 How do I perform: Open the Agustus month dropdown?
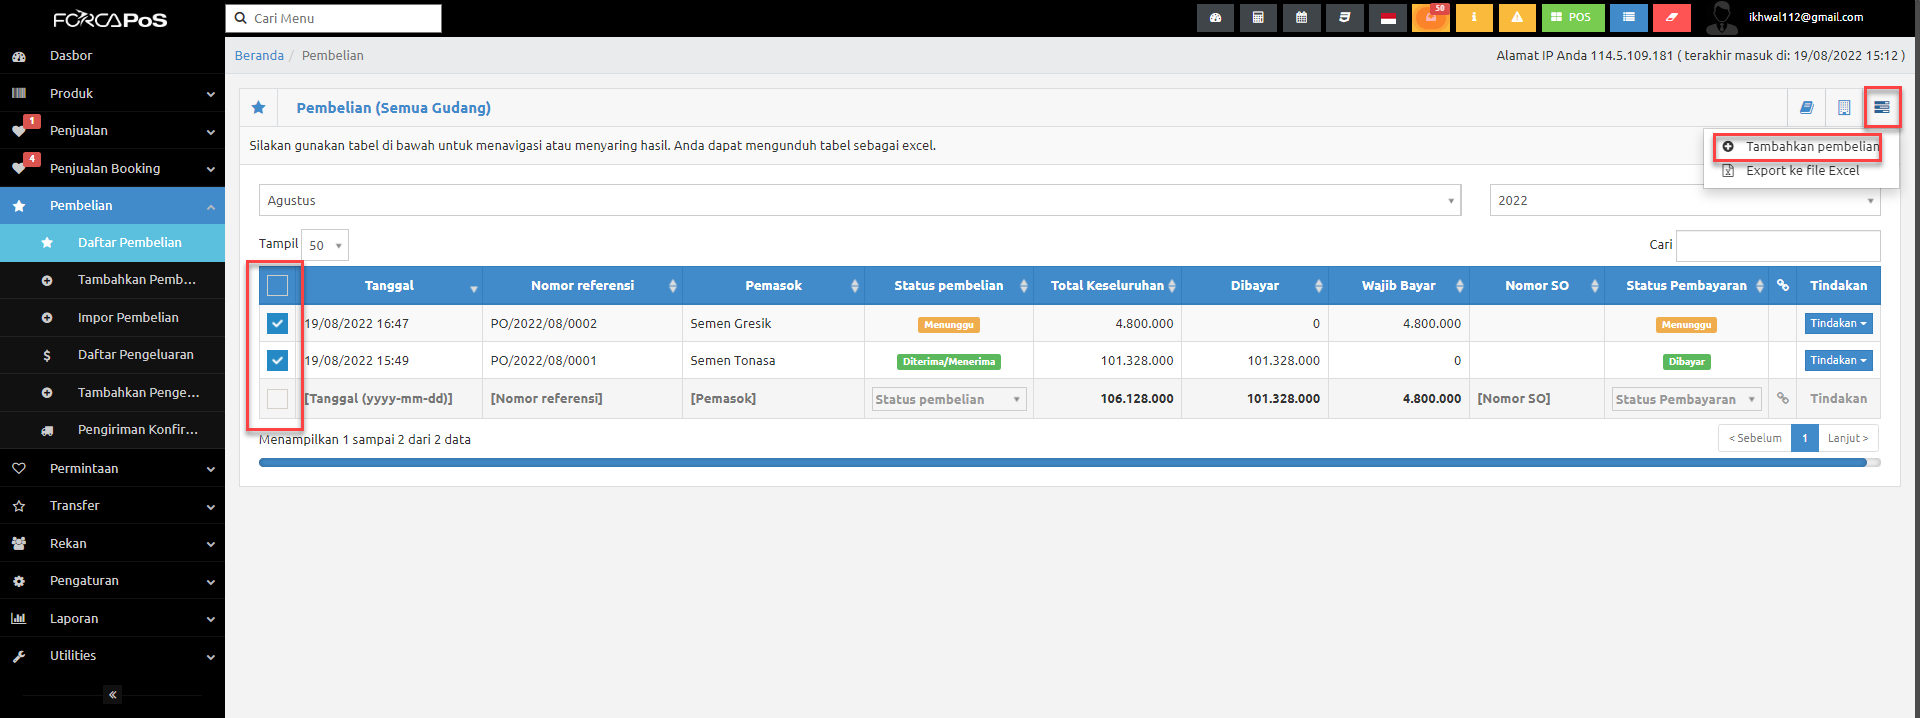860,200
